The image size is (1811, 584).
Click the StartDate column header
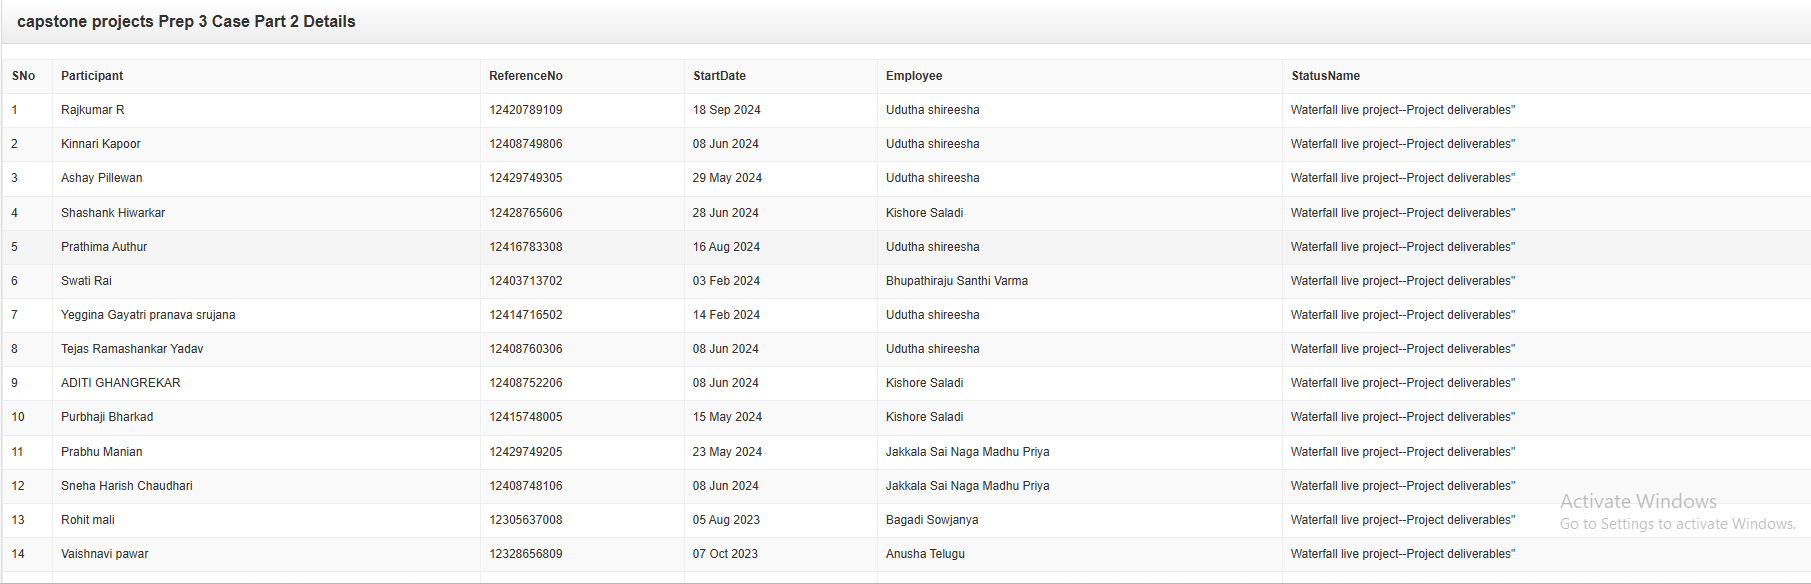(x=719, y=76)
